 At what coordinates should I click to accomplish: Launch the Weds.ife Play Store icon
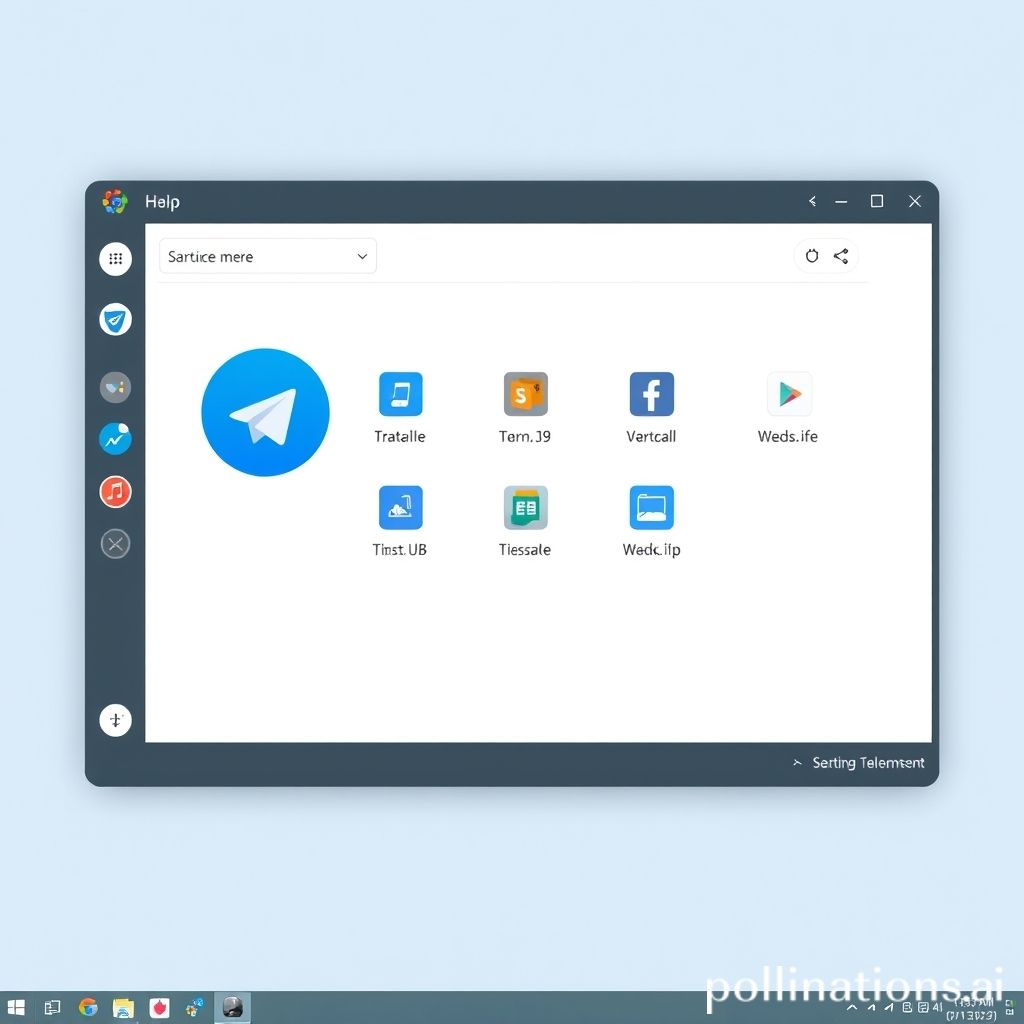click(790, 394)
